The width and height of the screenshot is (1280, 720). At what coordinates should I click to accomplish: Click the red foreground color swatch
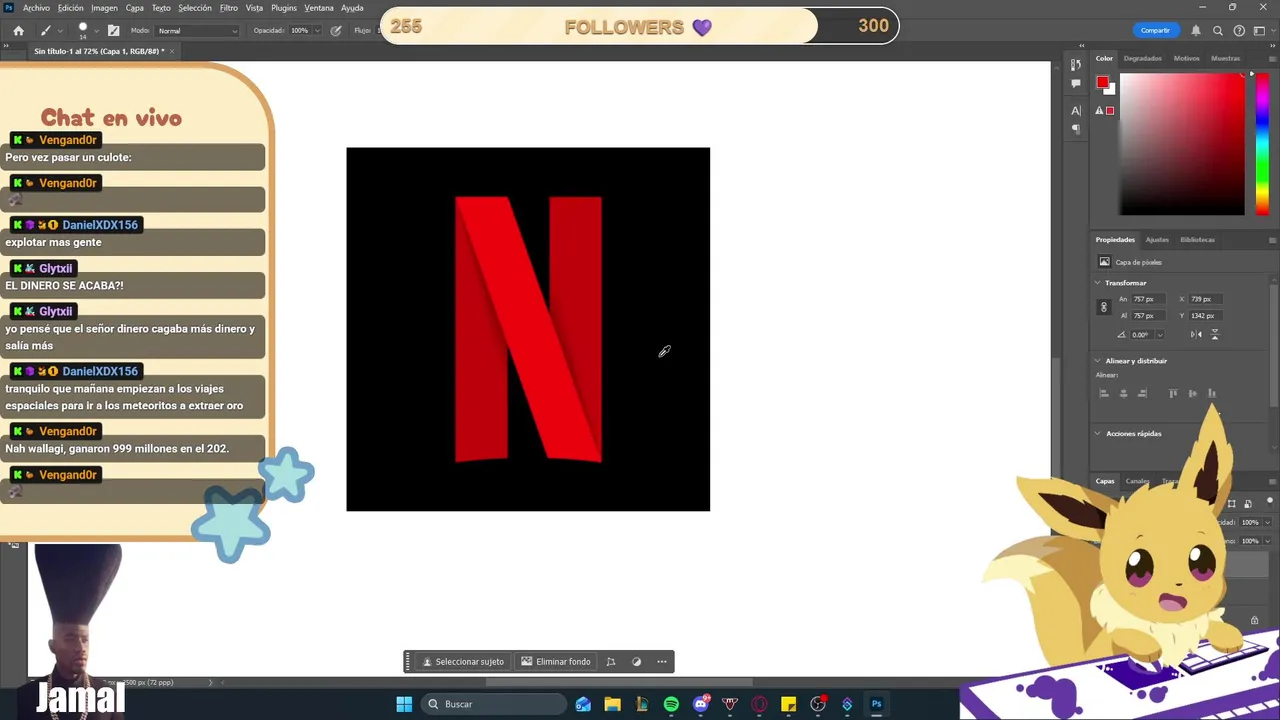[x=1101, y=82]
